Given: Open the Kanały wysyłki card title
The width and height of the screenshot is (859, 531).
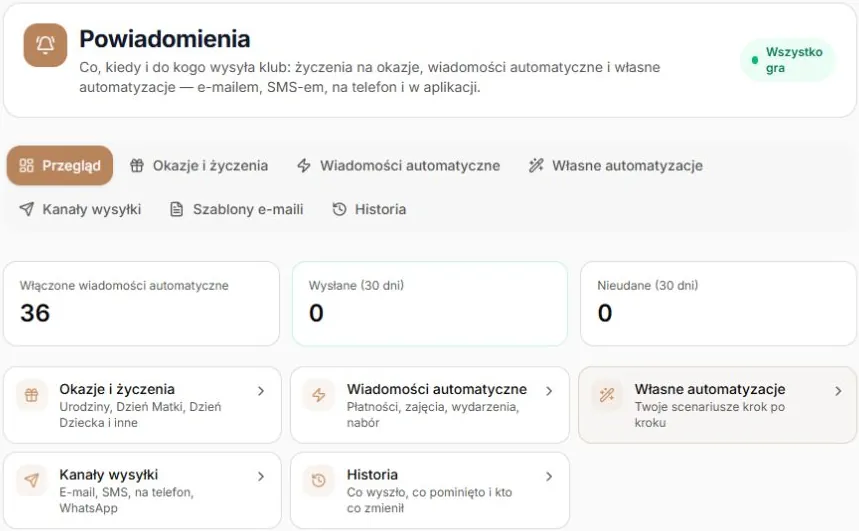Looking at the screenshot, I should 108,475.
